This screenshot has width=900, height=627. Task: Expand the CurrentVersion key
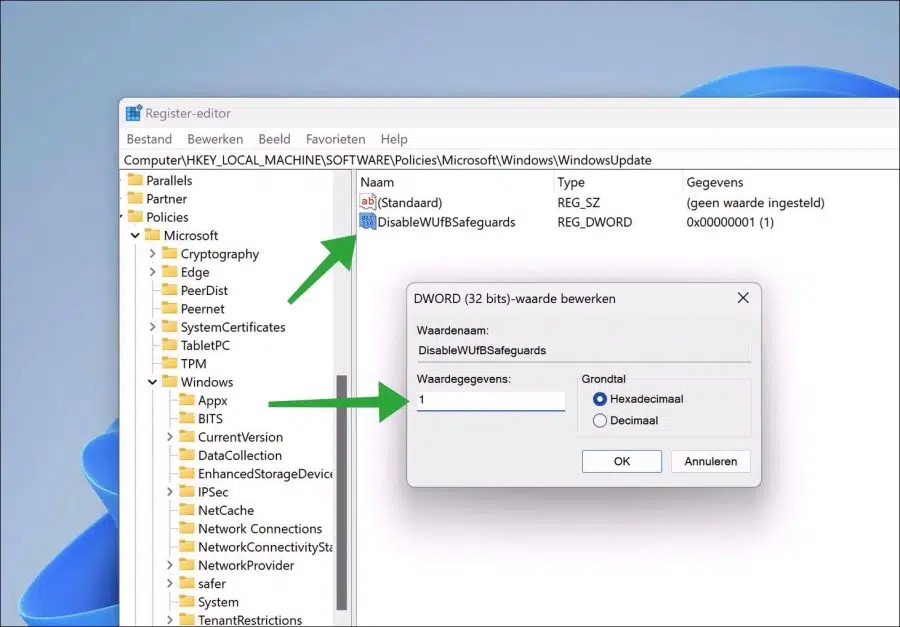[x=170, y=438]
